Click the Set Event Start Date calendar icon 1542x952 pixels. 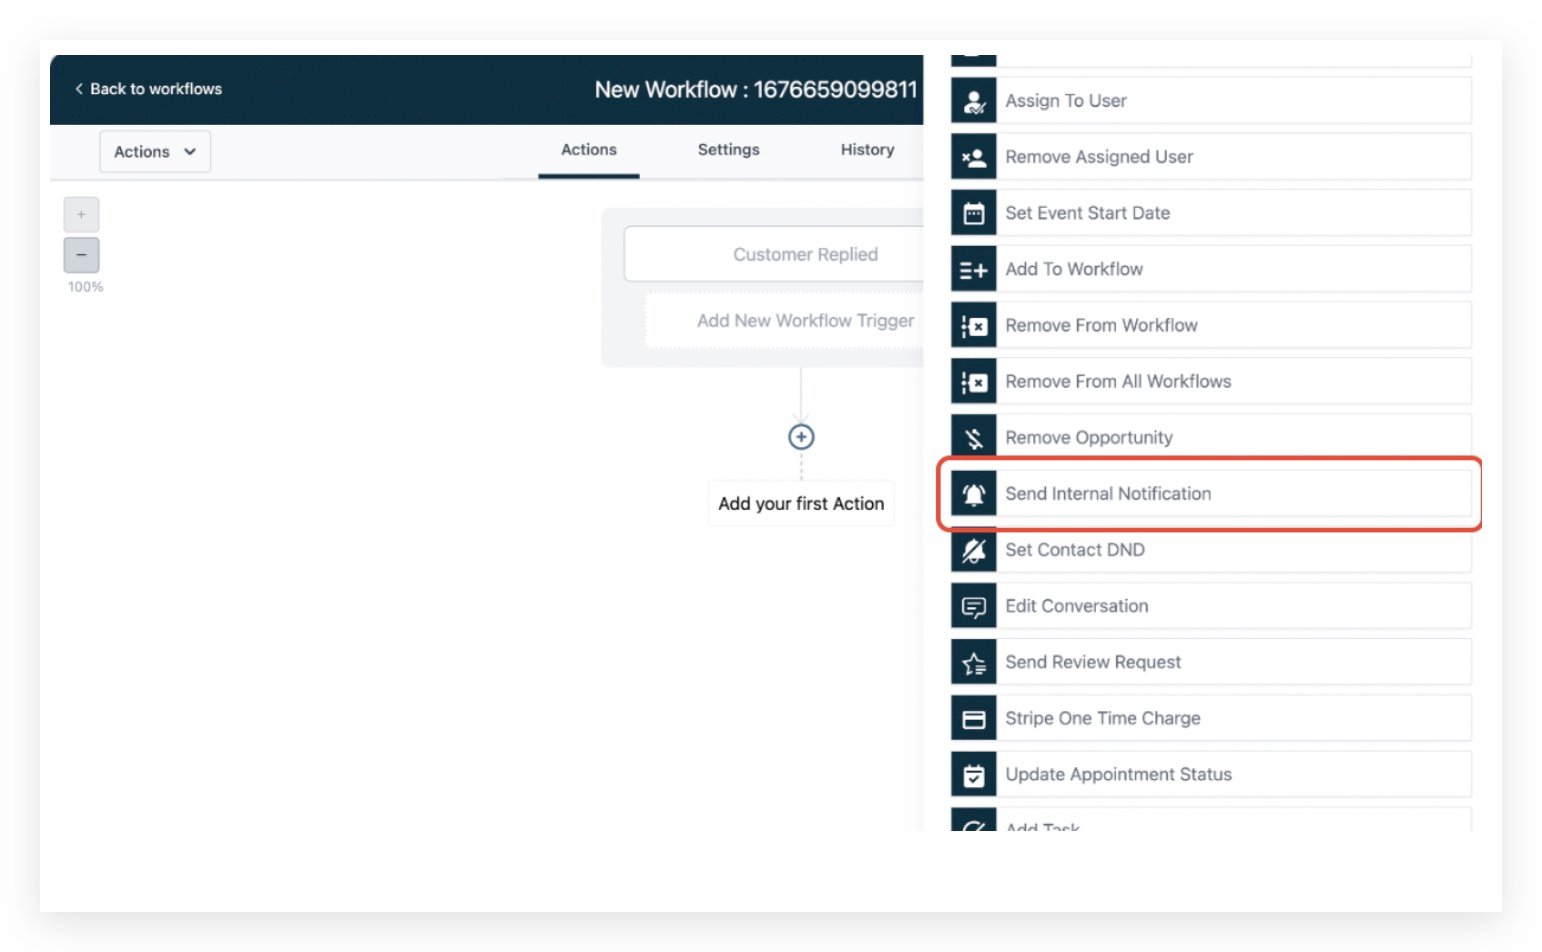[973, 213]
